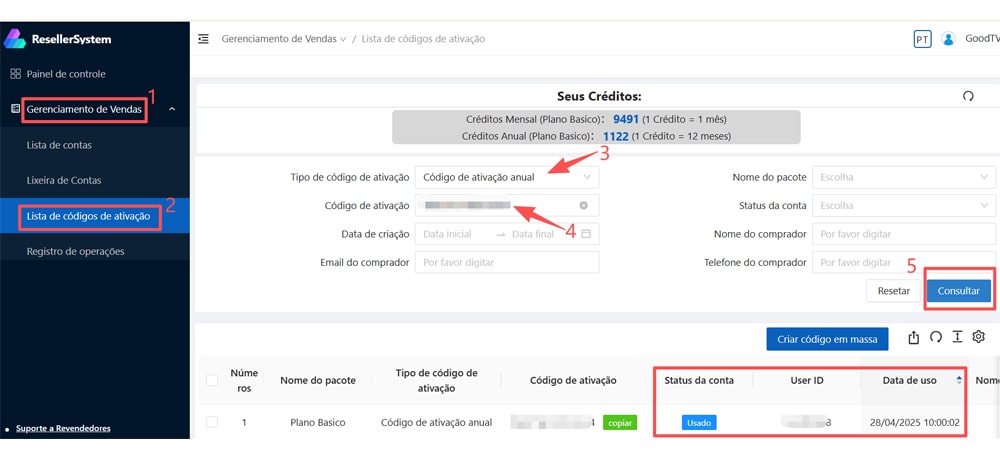The height and width of the screenshot is (456, 1000).
Task: Toggle the sidebar collapse hamburger icon
Action: tap(203, 39)
